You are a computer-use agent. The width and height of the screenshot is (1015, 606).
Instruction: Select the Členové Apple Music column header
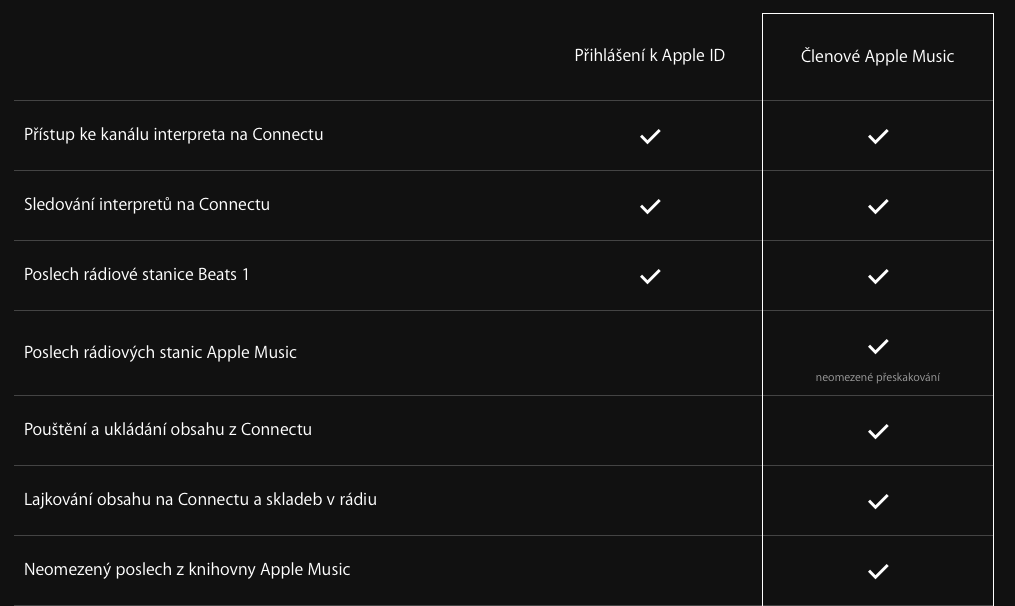click(877, 57)
